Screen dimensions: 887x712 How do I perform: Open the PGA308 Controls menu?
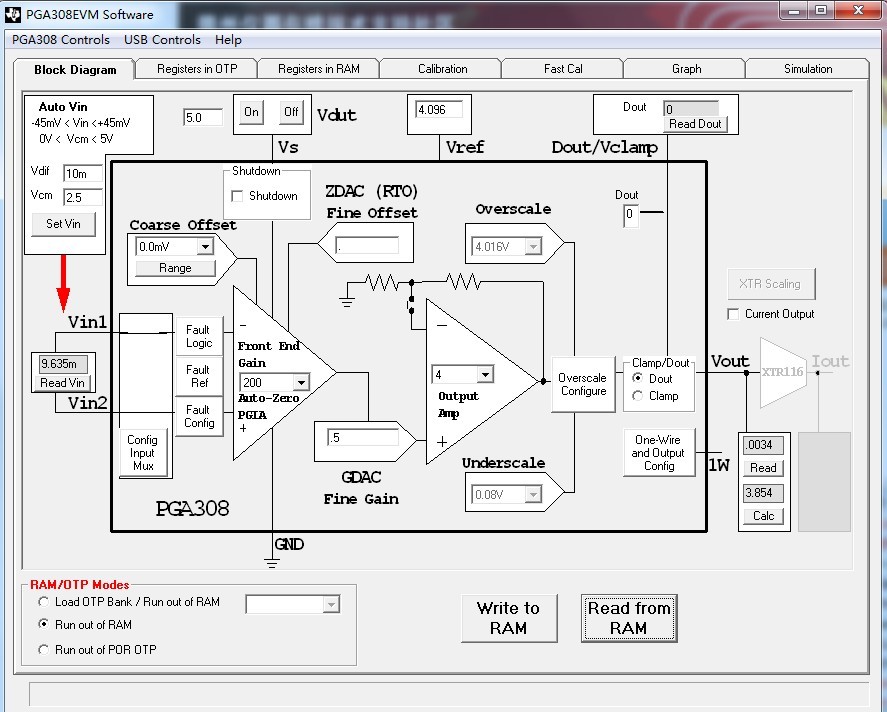pos(61,40)
